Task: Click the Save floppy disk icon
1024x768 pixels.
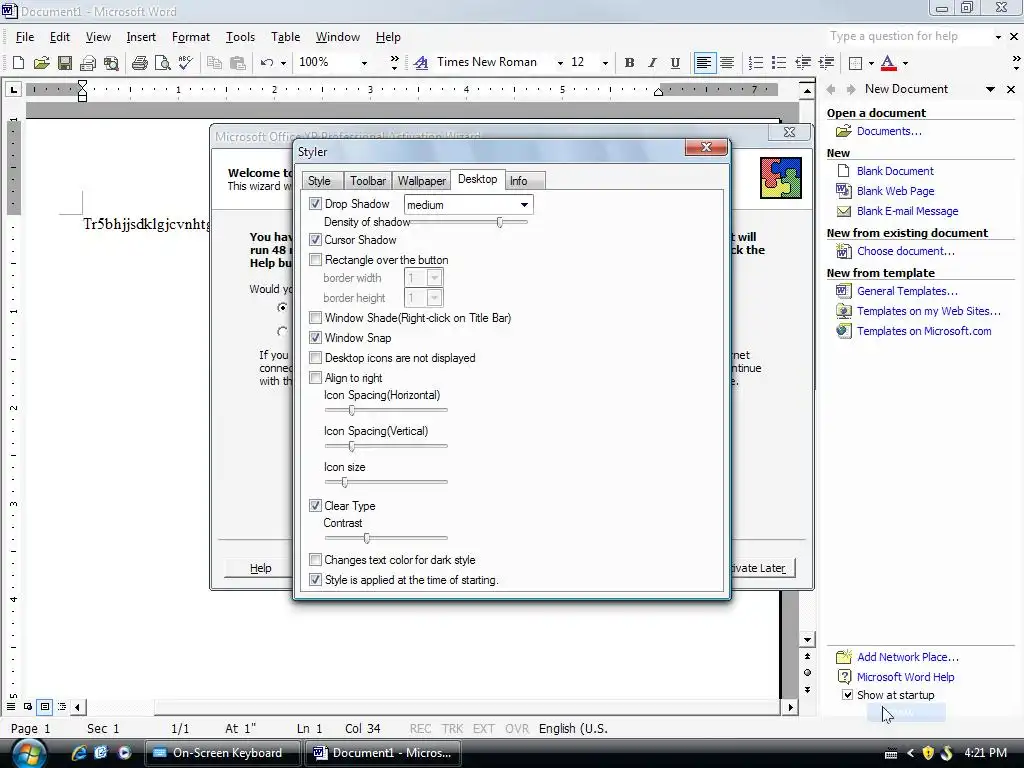Action: [x=65, y=63]
